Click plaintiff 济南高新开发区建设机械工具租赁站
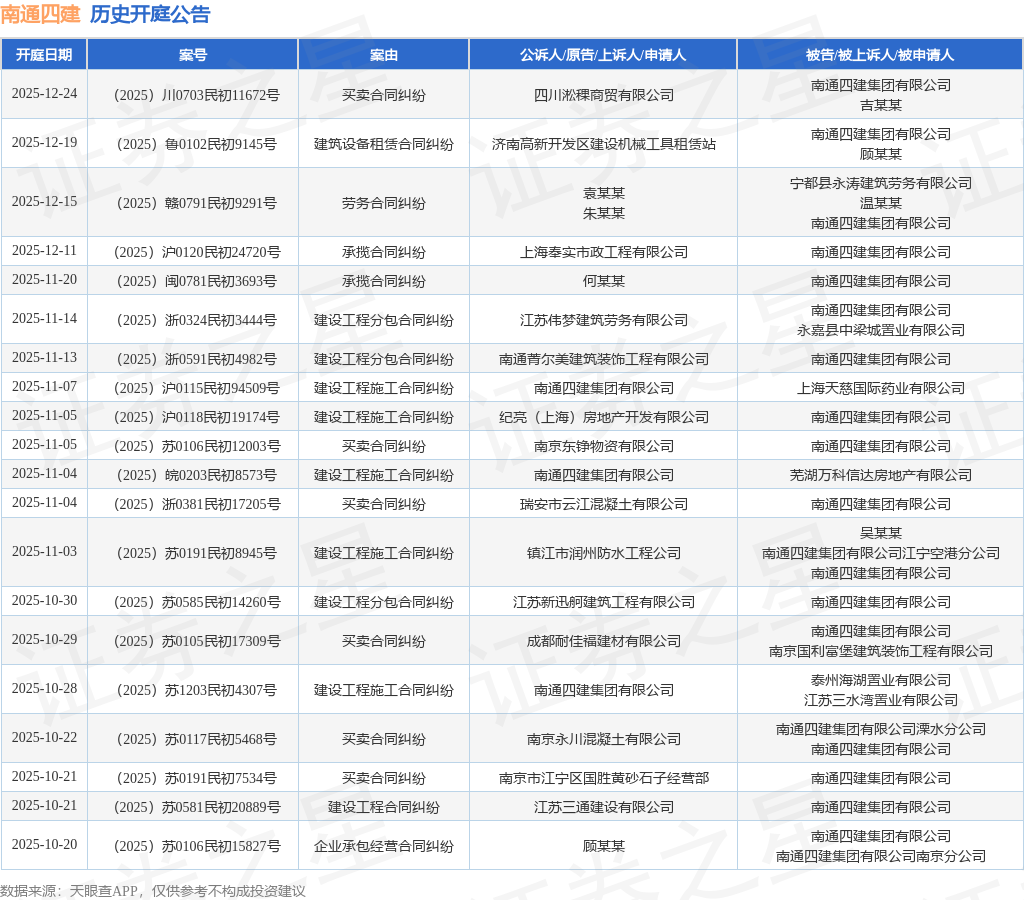Image resolution: width=1024 pixels, height=900 pixels. [603, 144]
